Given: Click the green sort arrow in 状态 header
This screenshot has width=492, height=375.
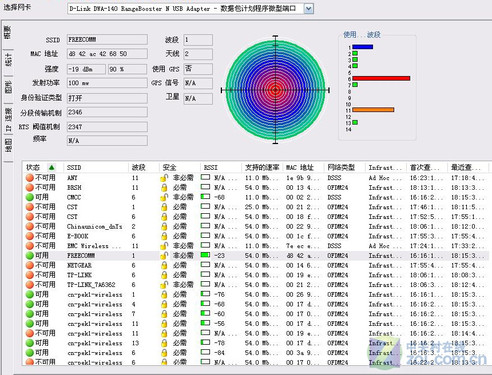Looking at the screenshot, I should 51,167.
